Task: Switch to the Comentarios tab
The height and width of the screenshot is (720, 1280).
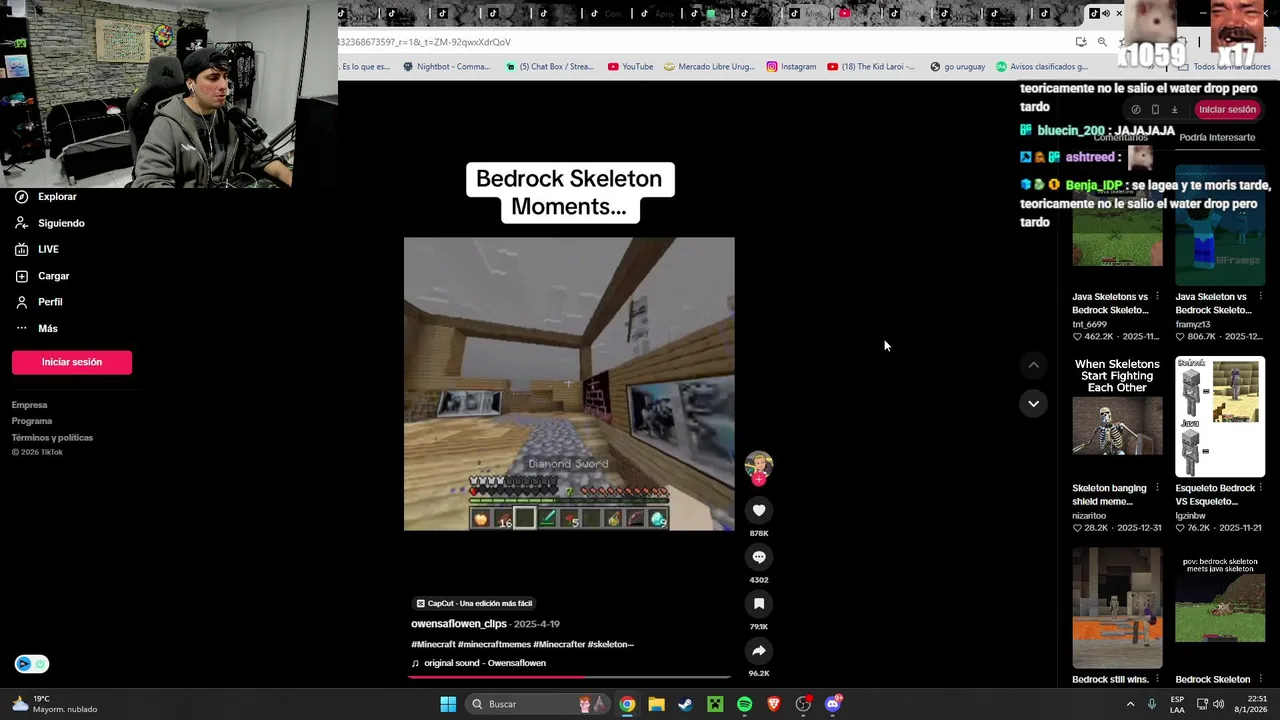Action: 1120,137
